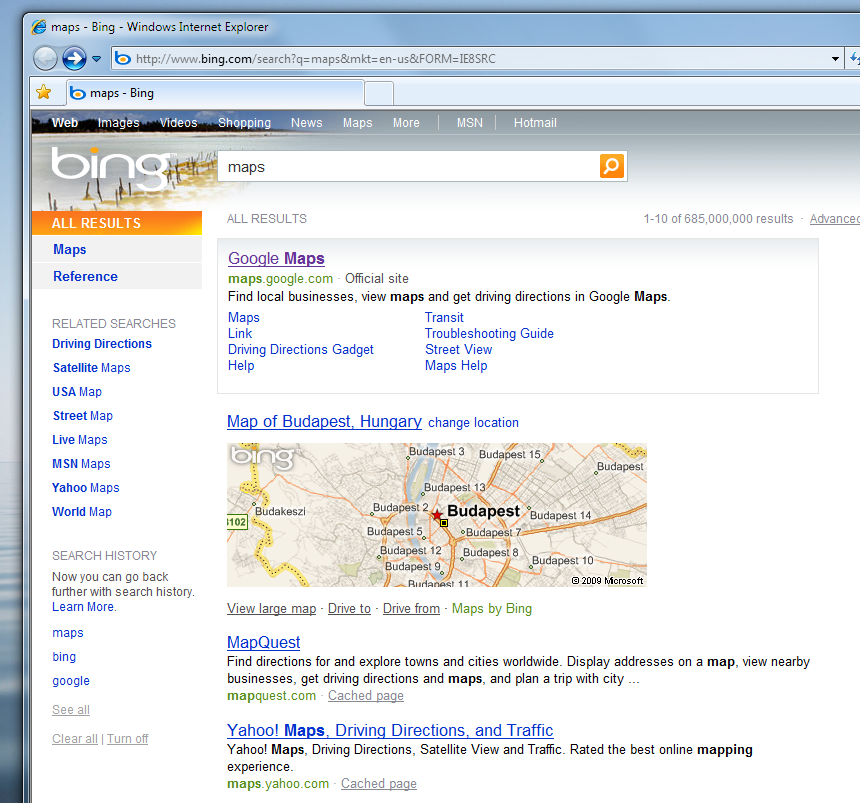
Task: Click the Favorites star icon
Action: point(44,92)
